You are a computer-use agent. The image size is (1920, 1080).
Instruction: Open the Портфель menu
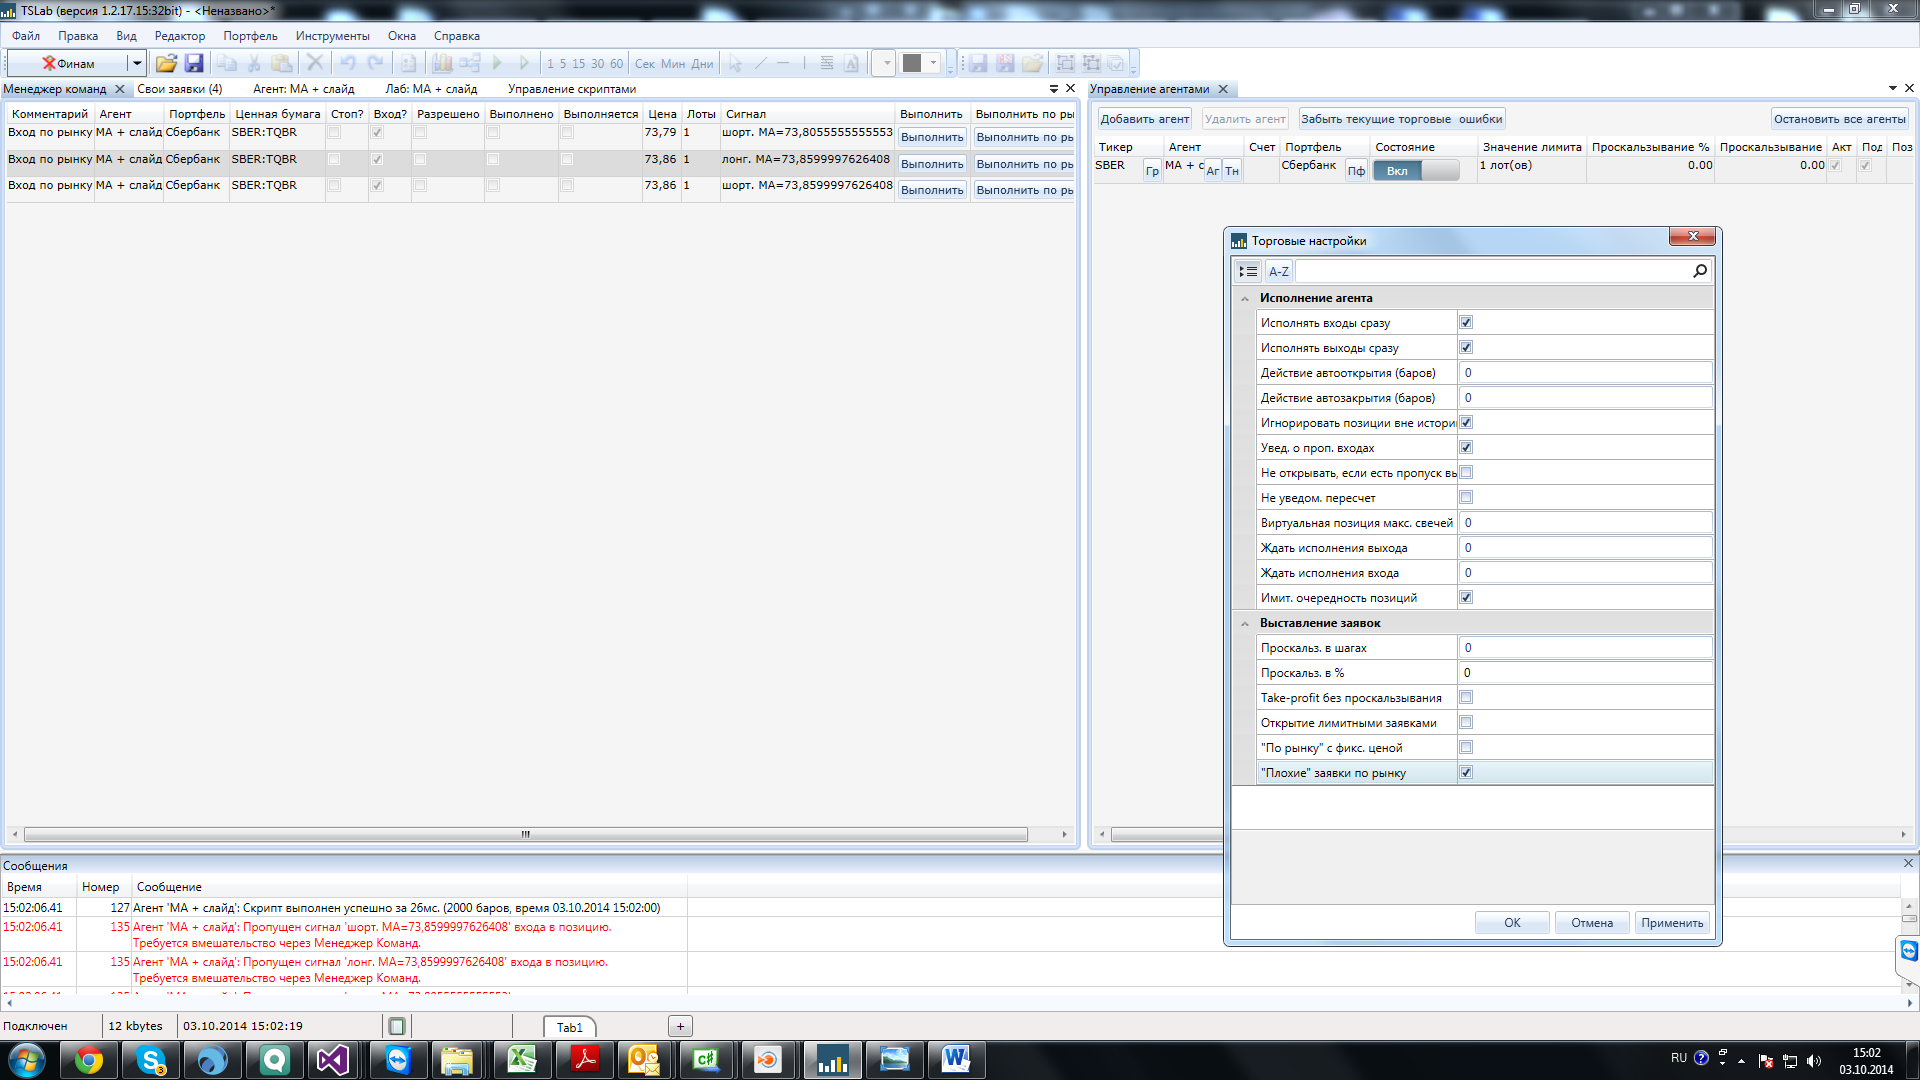click(x=250, y=36)
